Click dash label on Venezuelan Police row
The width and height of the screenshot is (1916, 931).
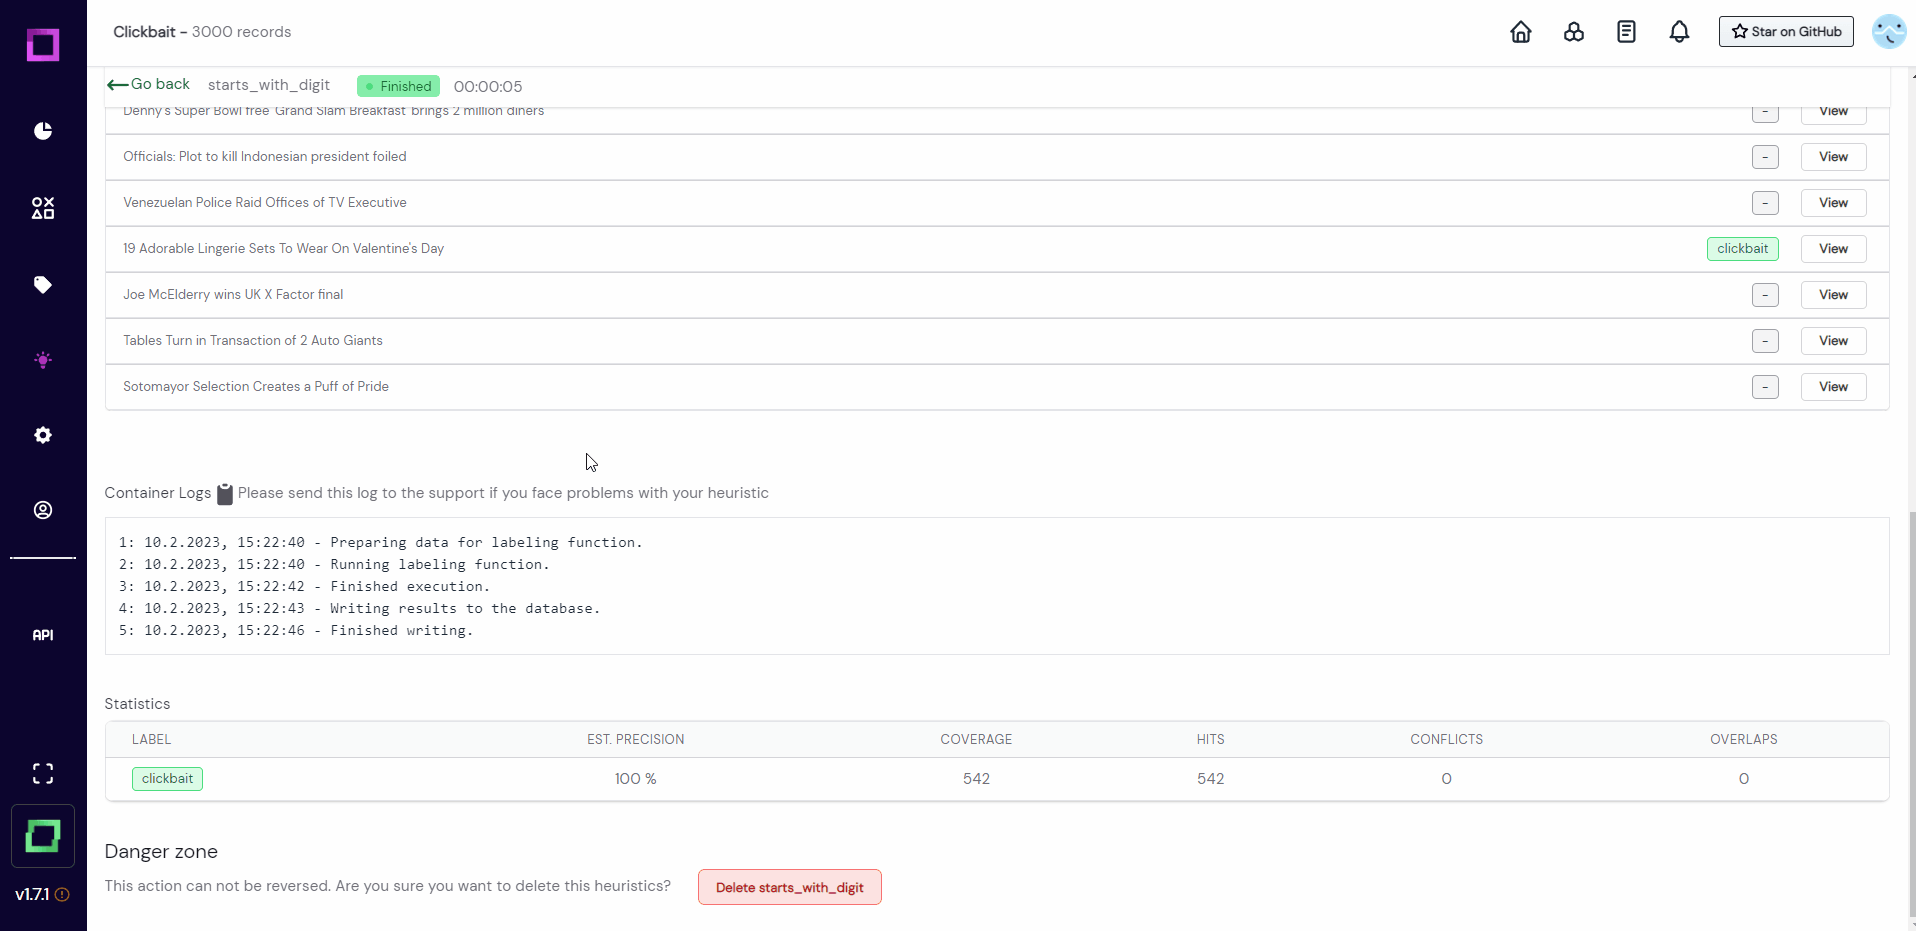pos(1765,203)
